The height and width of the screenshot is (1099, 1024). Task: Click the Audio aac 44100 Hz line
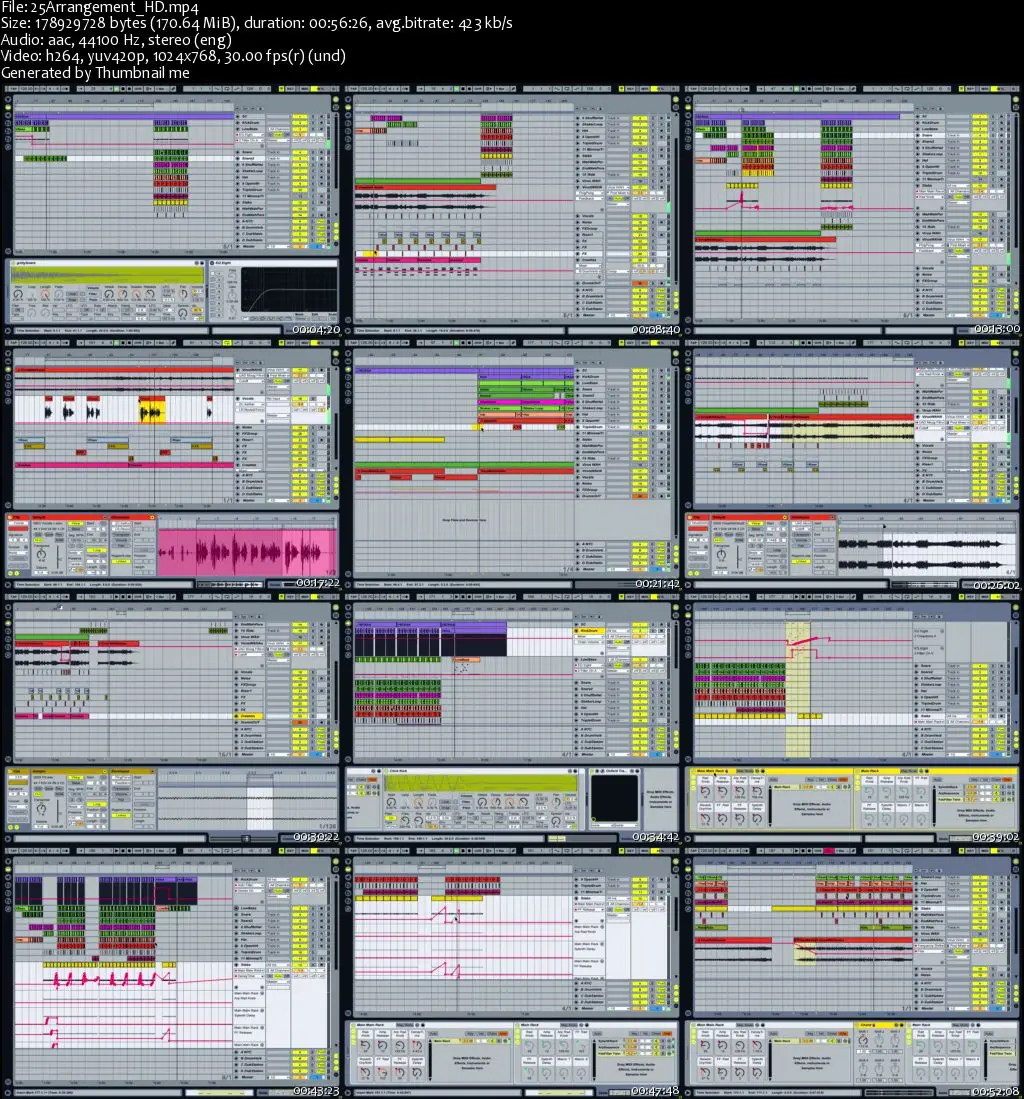pos(116,39)
